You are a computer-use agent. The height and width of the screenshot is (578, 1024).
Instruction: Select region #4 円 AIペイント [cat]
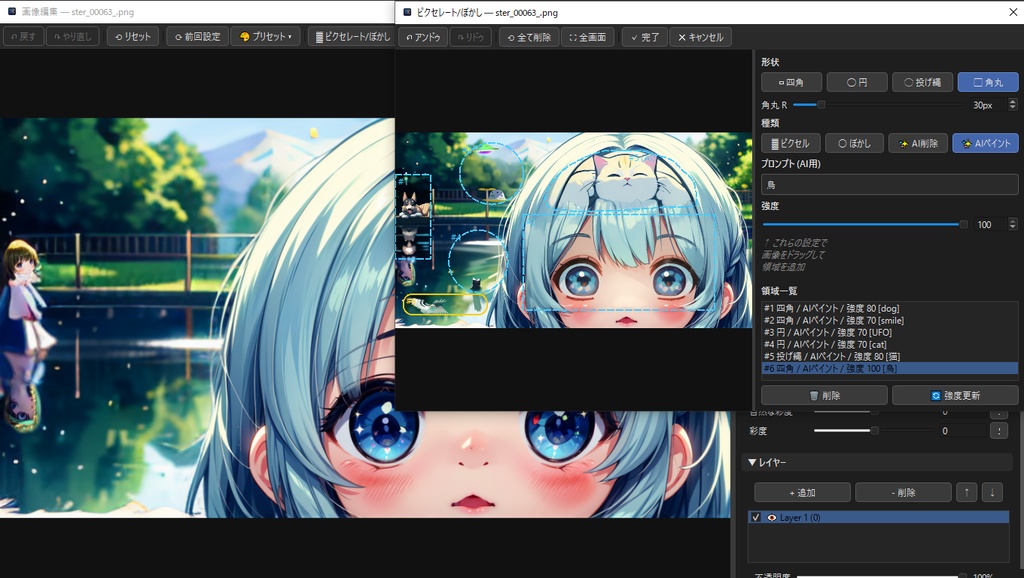point(889,344)
